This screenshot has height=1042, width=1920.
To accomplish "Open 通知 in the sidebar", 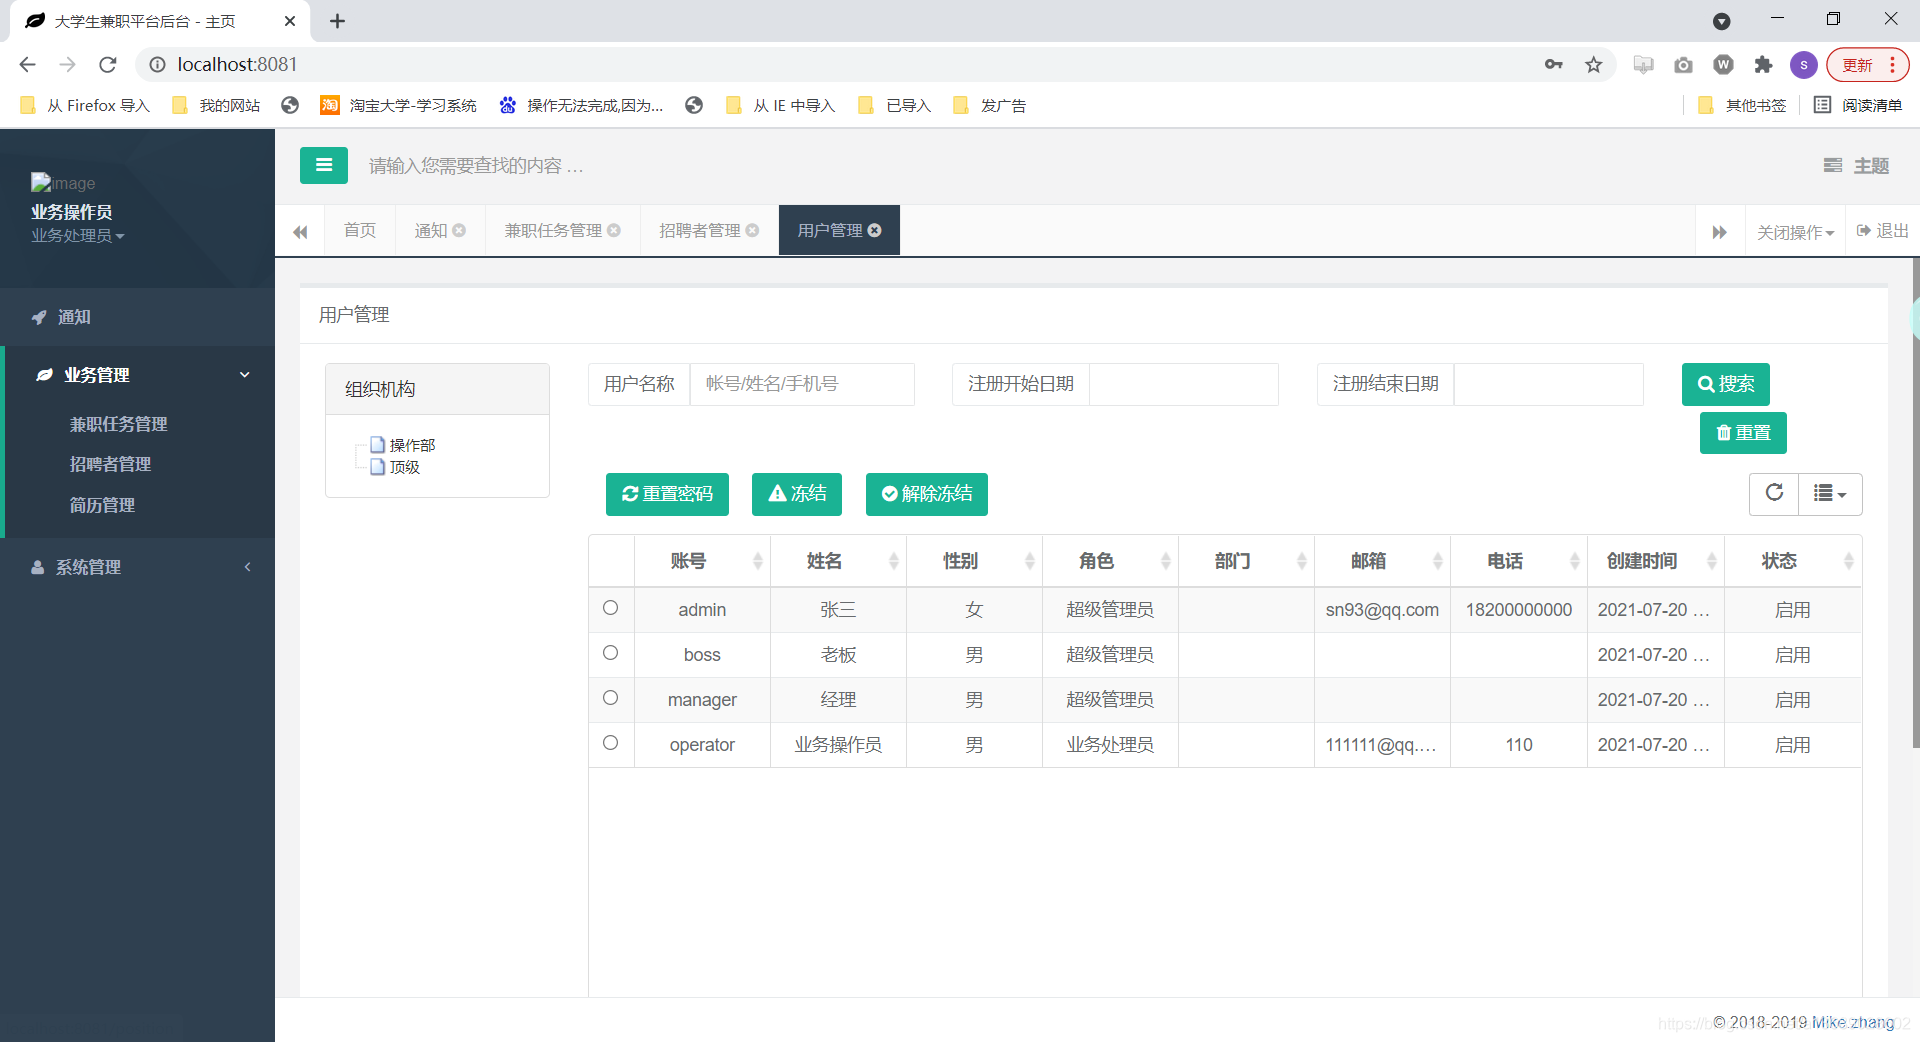I will (138, 317).
